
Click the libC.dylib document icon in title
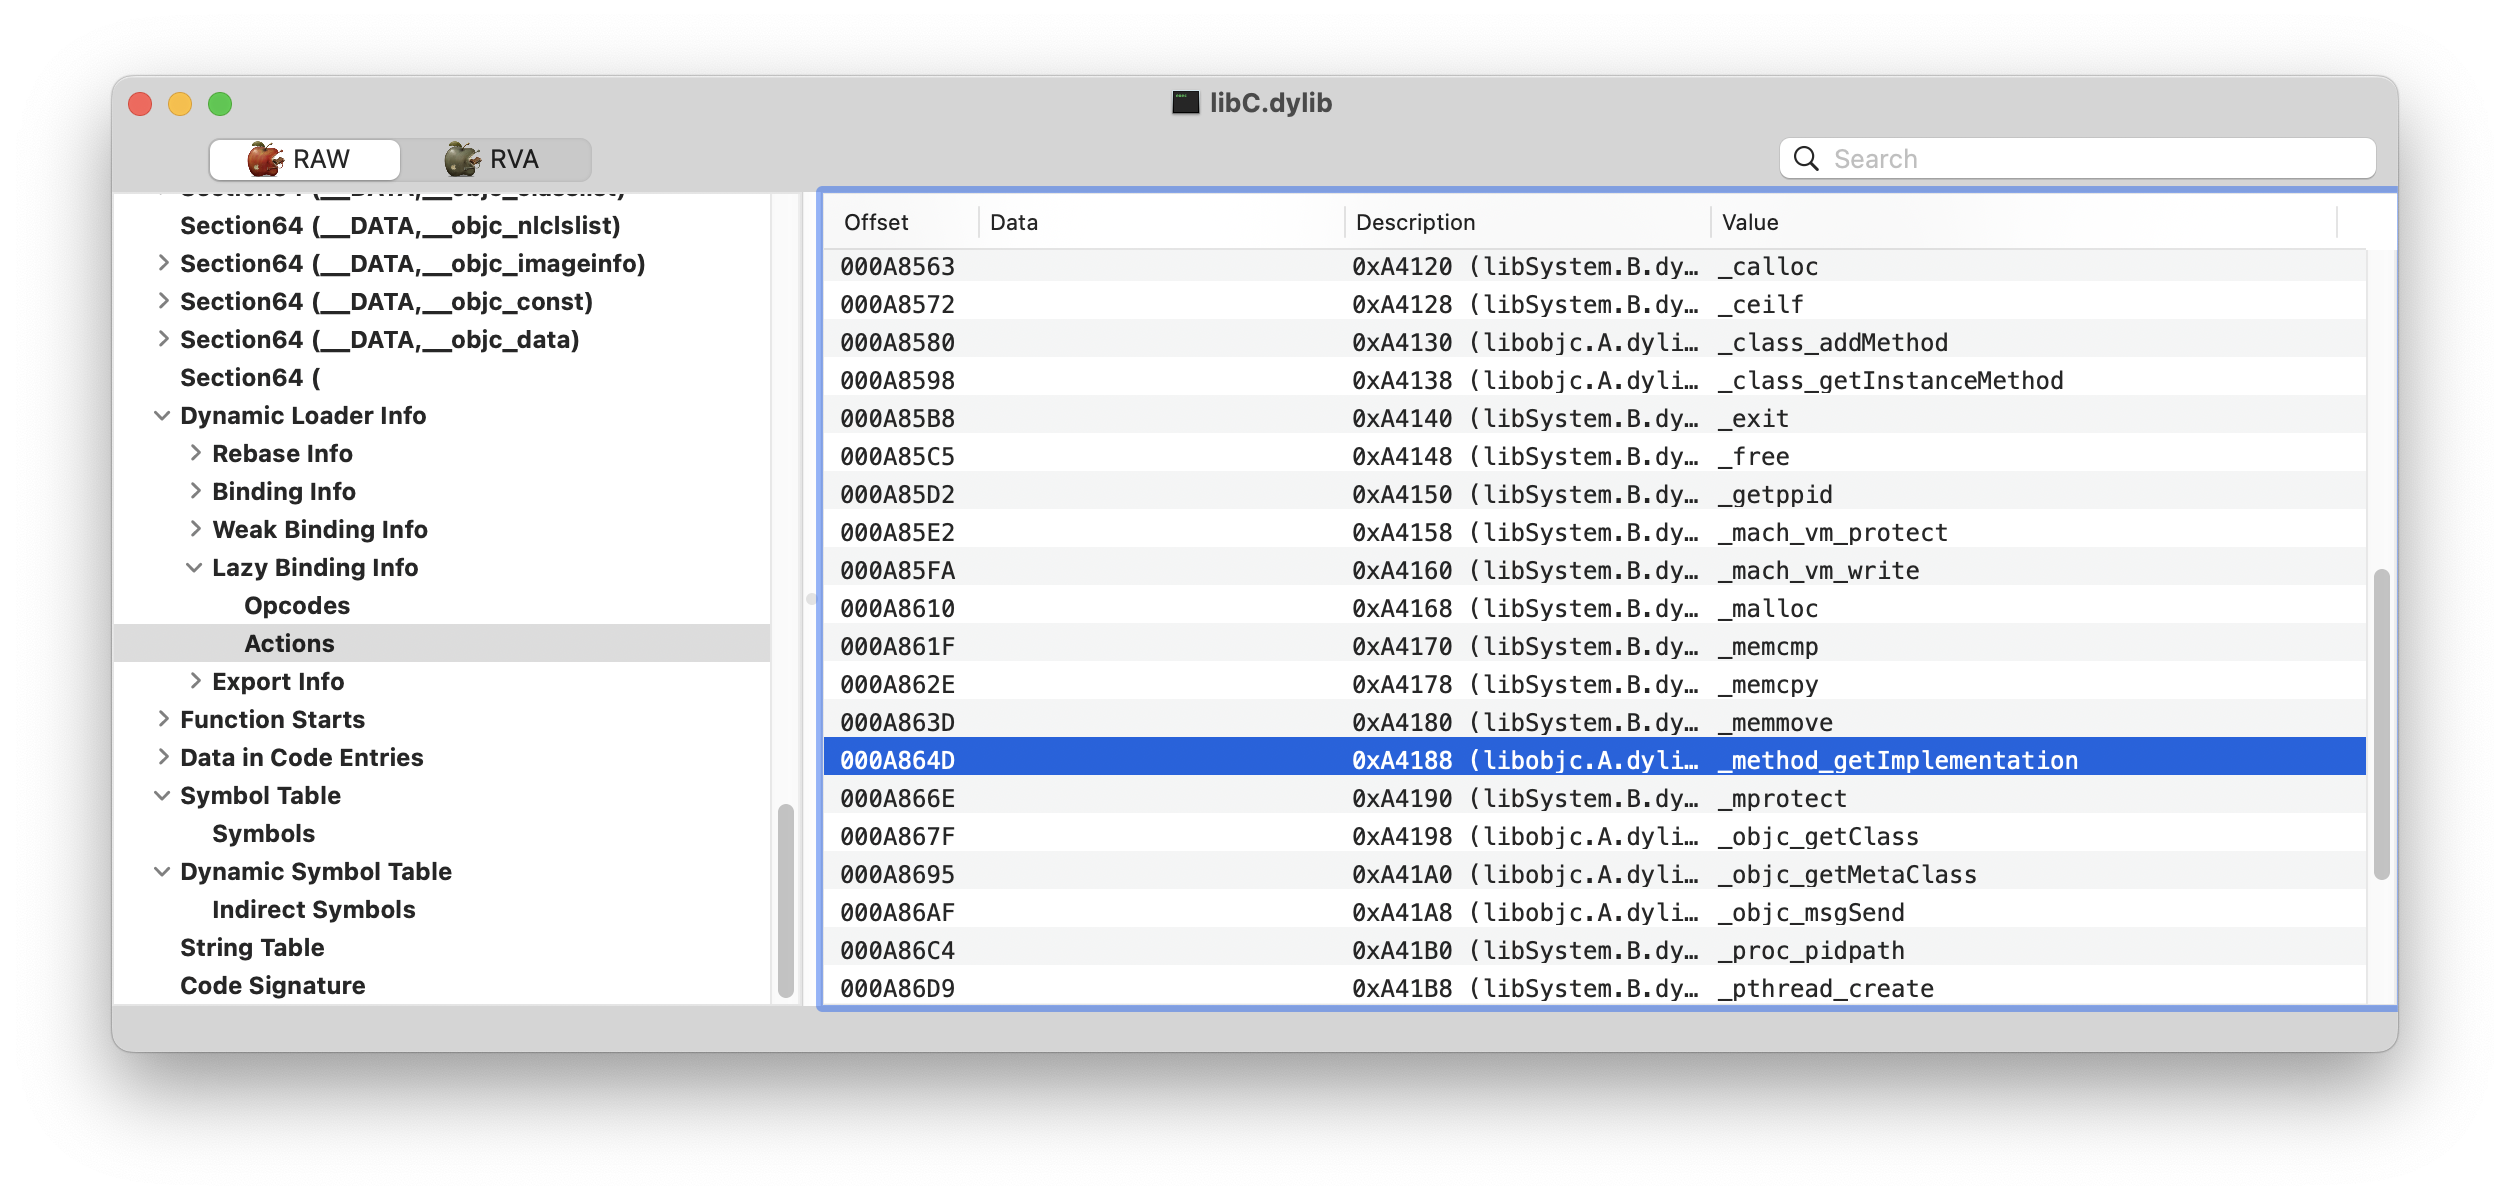(1185, 103)
